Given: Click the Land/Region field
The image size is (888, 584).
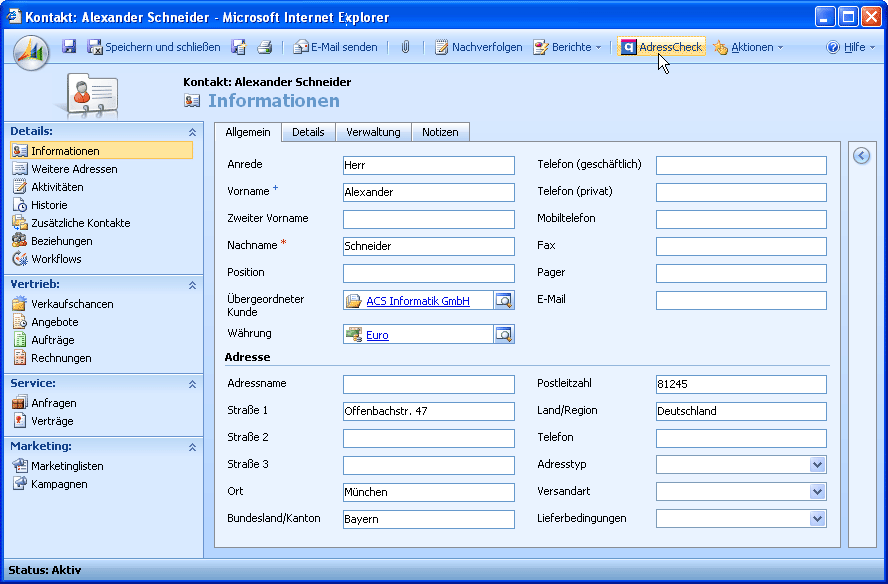Looking at the screenshot, I should [x=741, y=411].
